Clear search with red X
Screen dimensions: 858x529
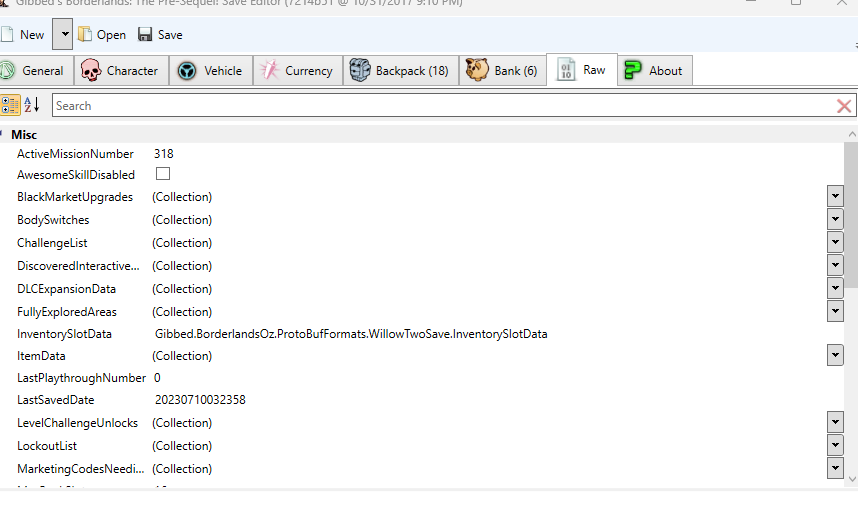844,106
